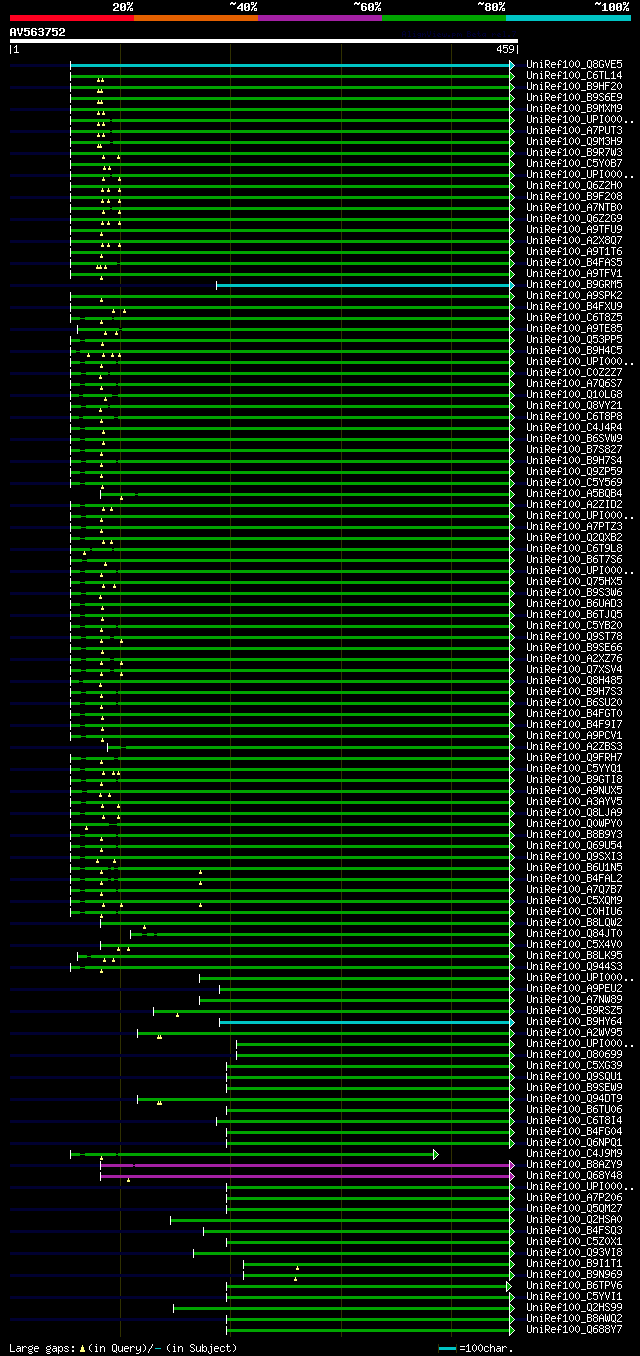The image size is (640, 1356).
Task: Select label UniRef100_A7P206
Action: [574, 1197]
